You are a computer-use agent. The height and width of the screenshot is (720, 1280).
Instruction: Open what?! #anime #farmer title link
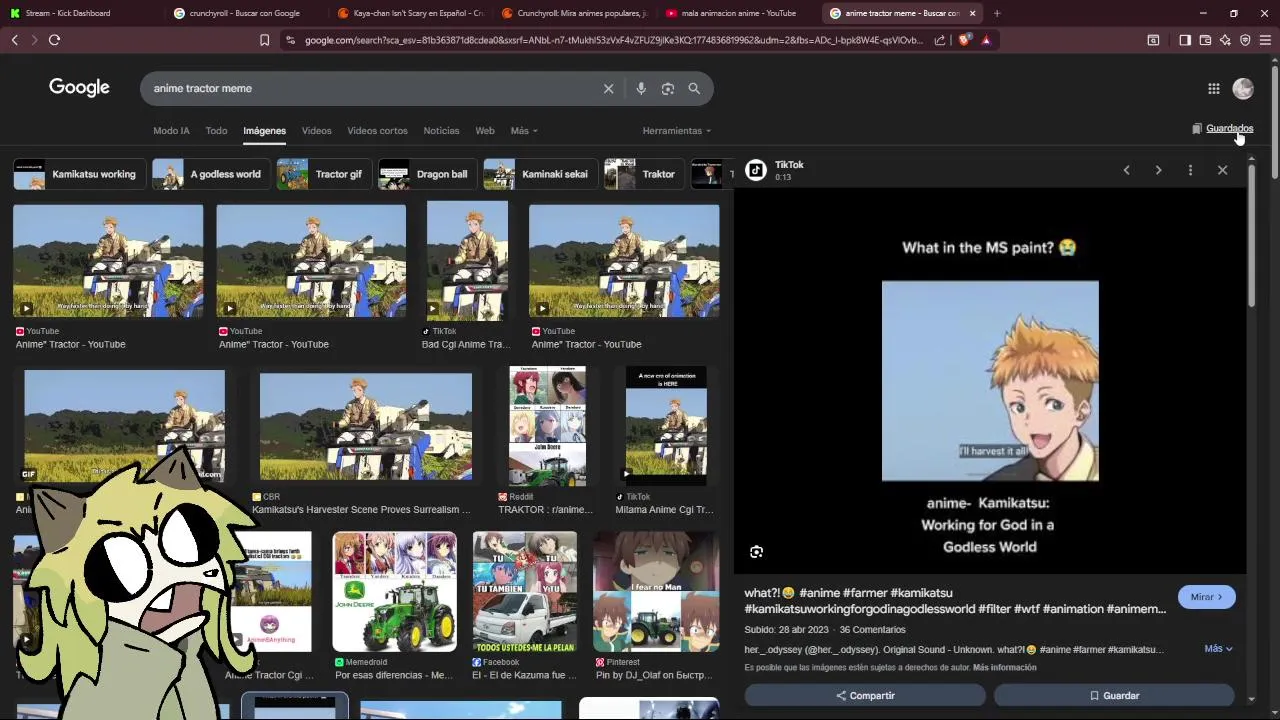955,601
